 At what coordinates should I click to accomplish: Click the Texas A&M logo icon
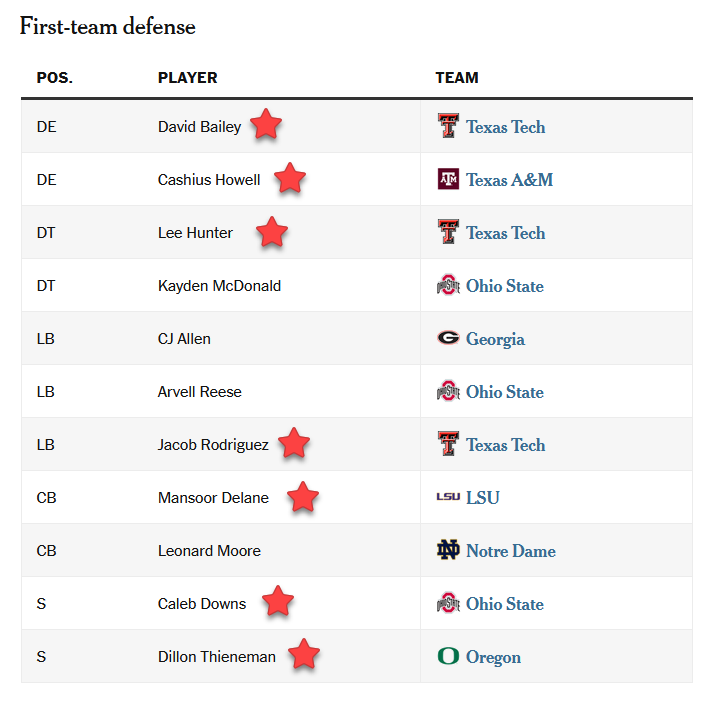(448, 180)
